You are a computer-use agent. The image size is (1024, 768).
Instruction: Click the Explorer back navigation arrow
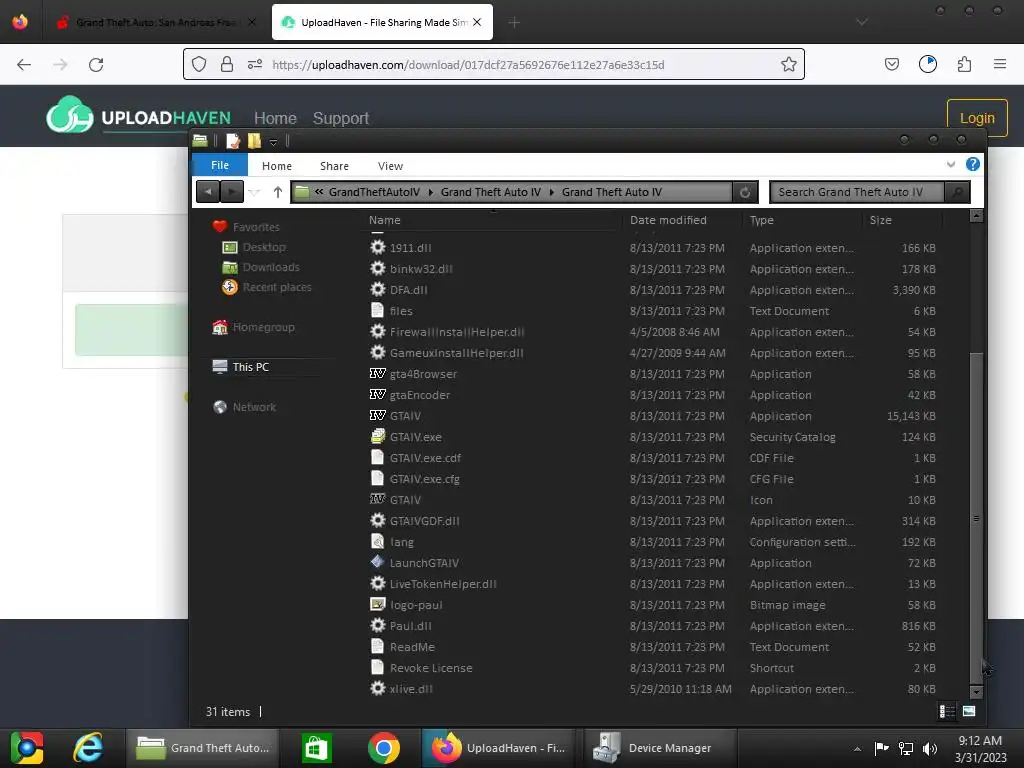208,192
